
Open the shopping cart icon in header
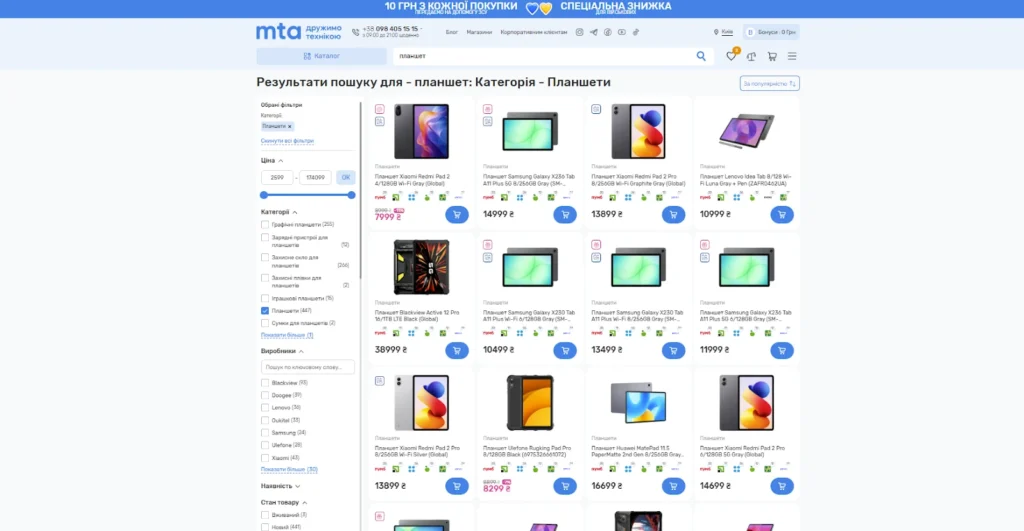click(x=772, y=56)
